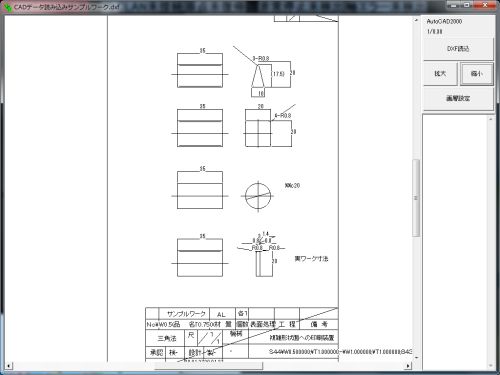Click the vertical scrollbar thumb of drawing view
The image size is (500, 375).
click(x=416, y=198)
